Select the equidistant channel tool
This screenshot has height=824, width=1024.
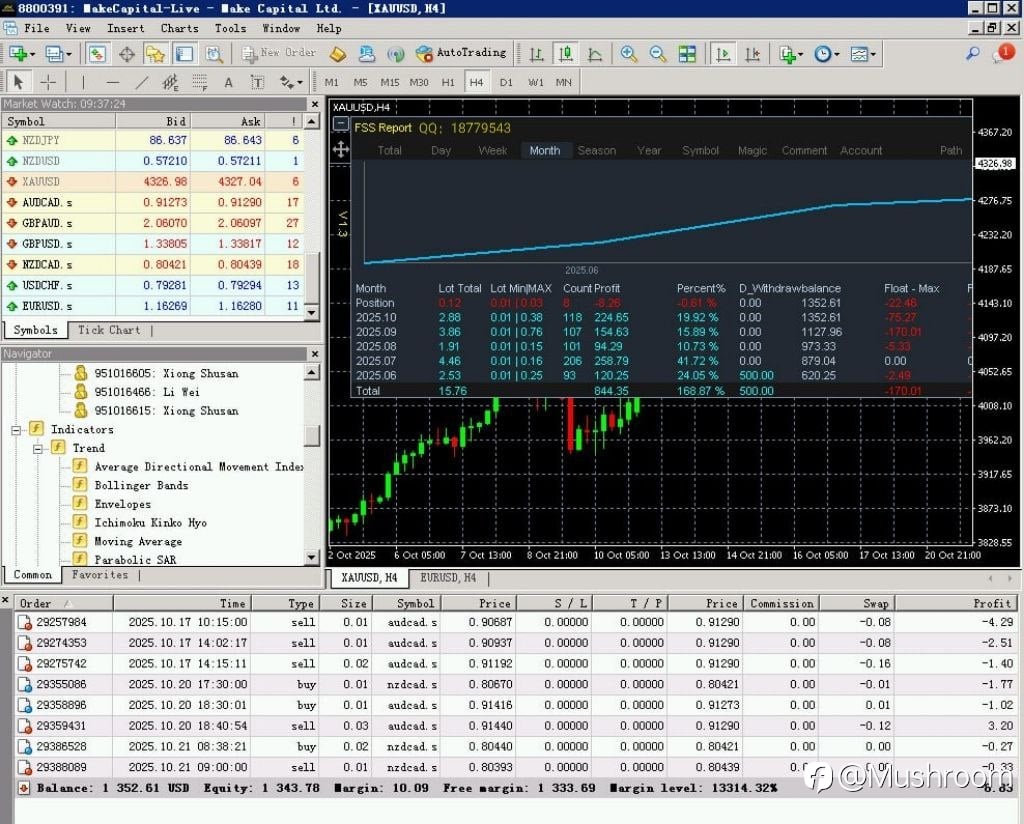click(170, 82)
